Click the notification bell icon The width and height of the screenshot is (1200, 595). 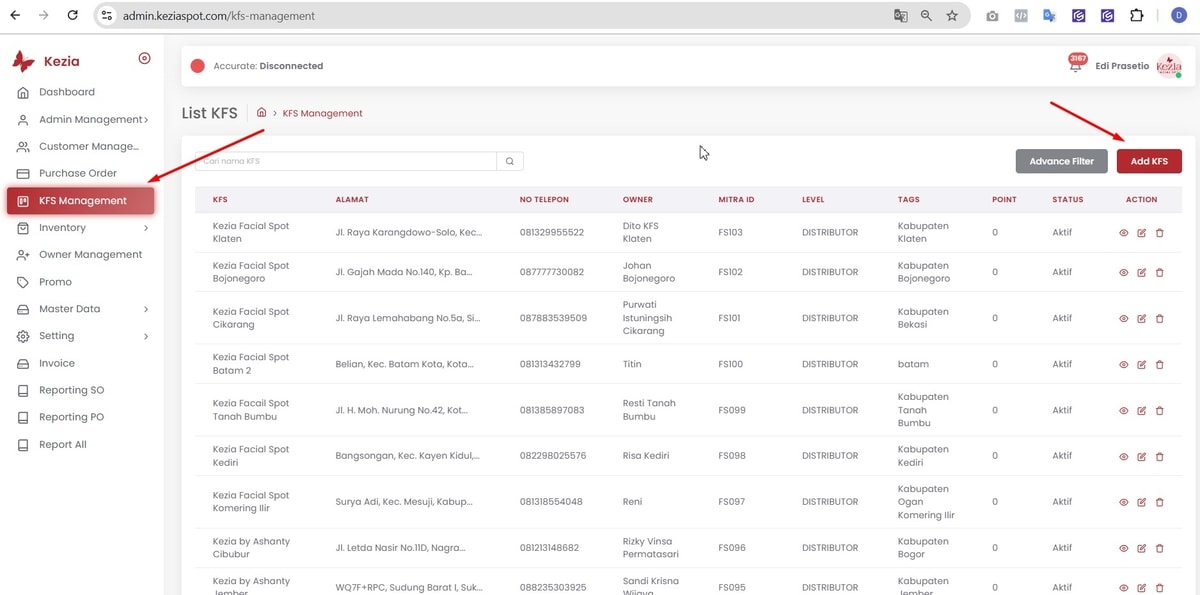pos(1076,66)
